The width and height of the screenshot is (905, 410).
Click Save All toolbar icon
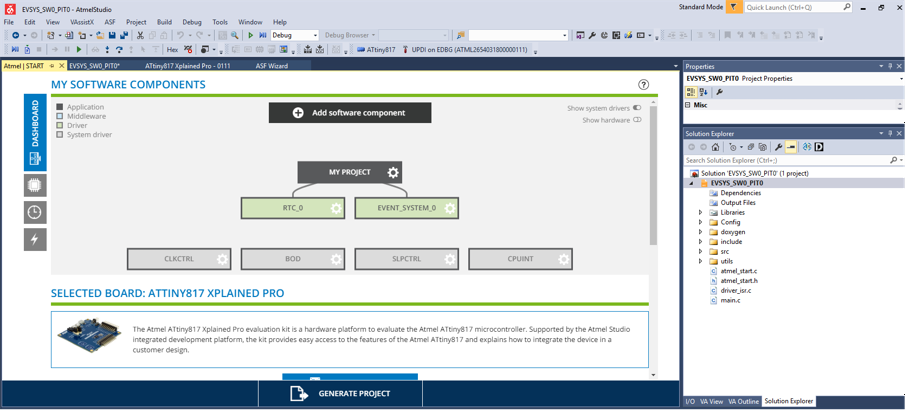point(124,35)
